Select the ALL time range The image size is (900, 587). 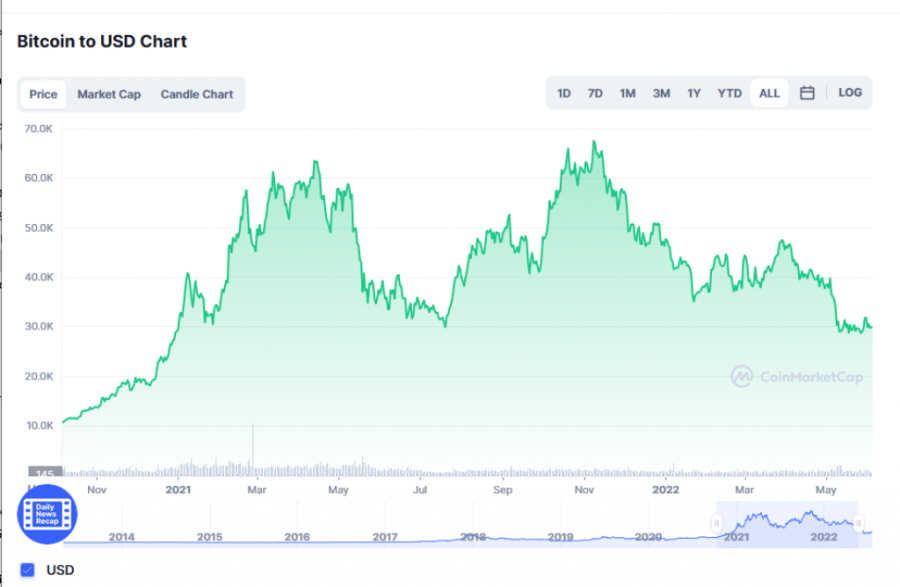click(x=769, y=93)
